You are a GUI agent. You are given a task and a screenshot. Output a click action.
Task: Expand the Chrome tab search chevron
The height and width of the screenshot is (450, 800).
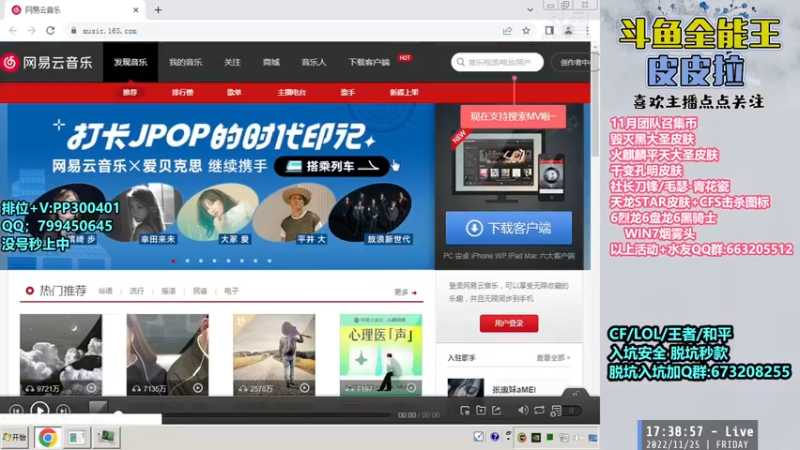tap(530, 10)
